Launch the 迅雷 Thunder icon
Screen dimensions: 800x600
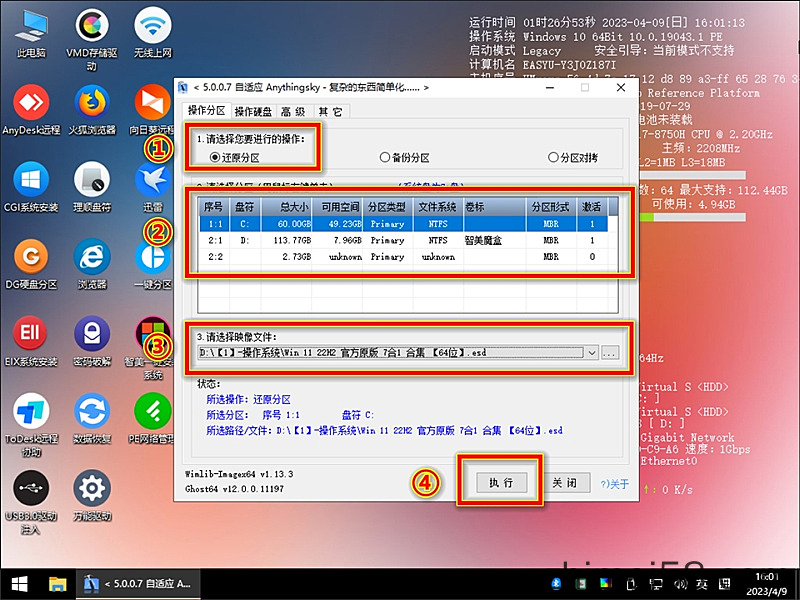point(153,187)
